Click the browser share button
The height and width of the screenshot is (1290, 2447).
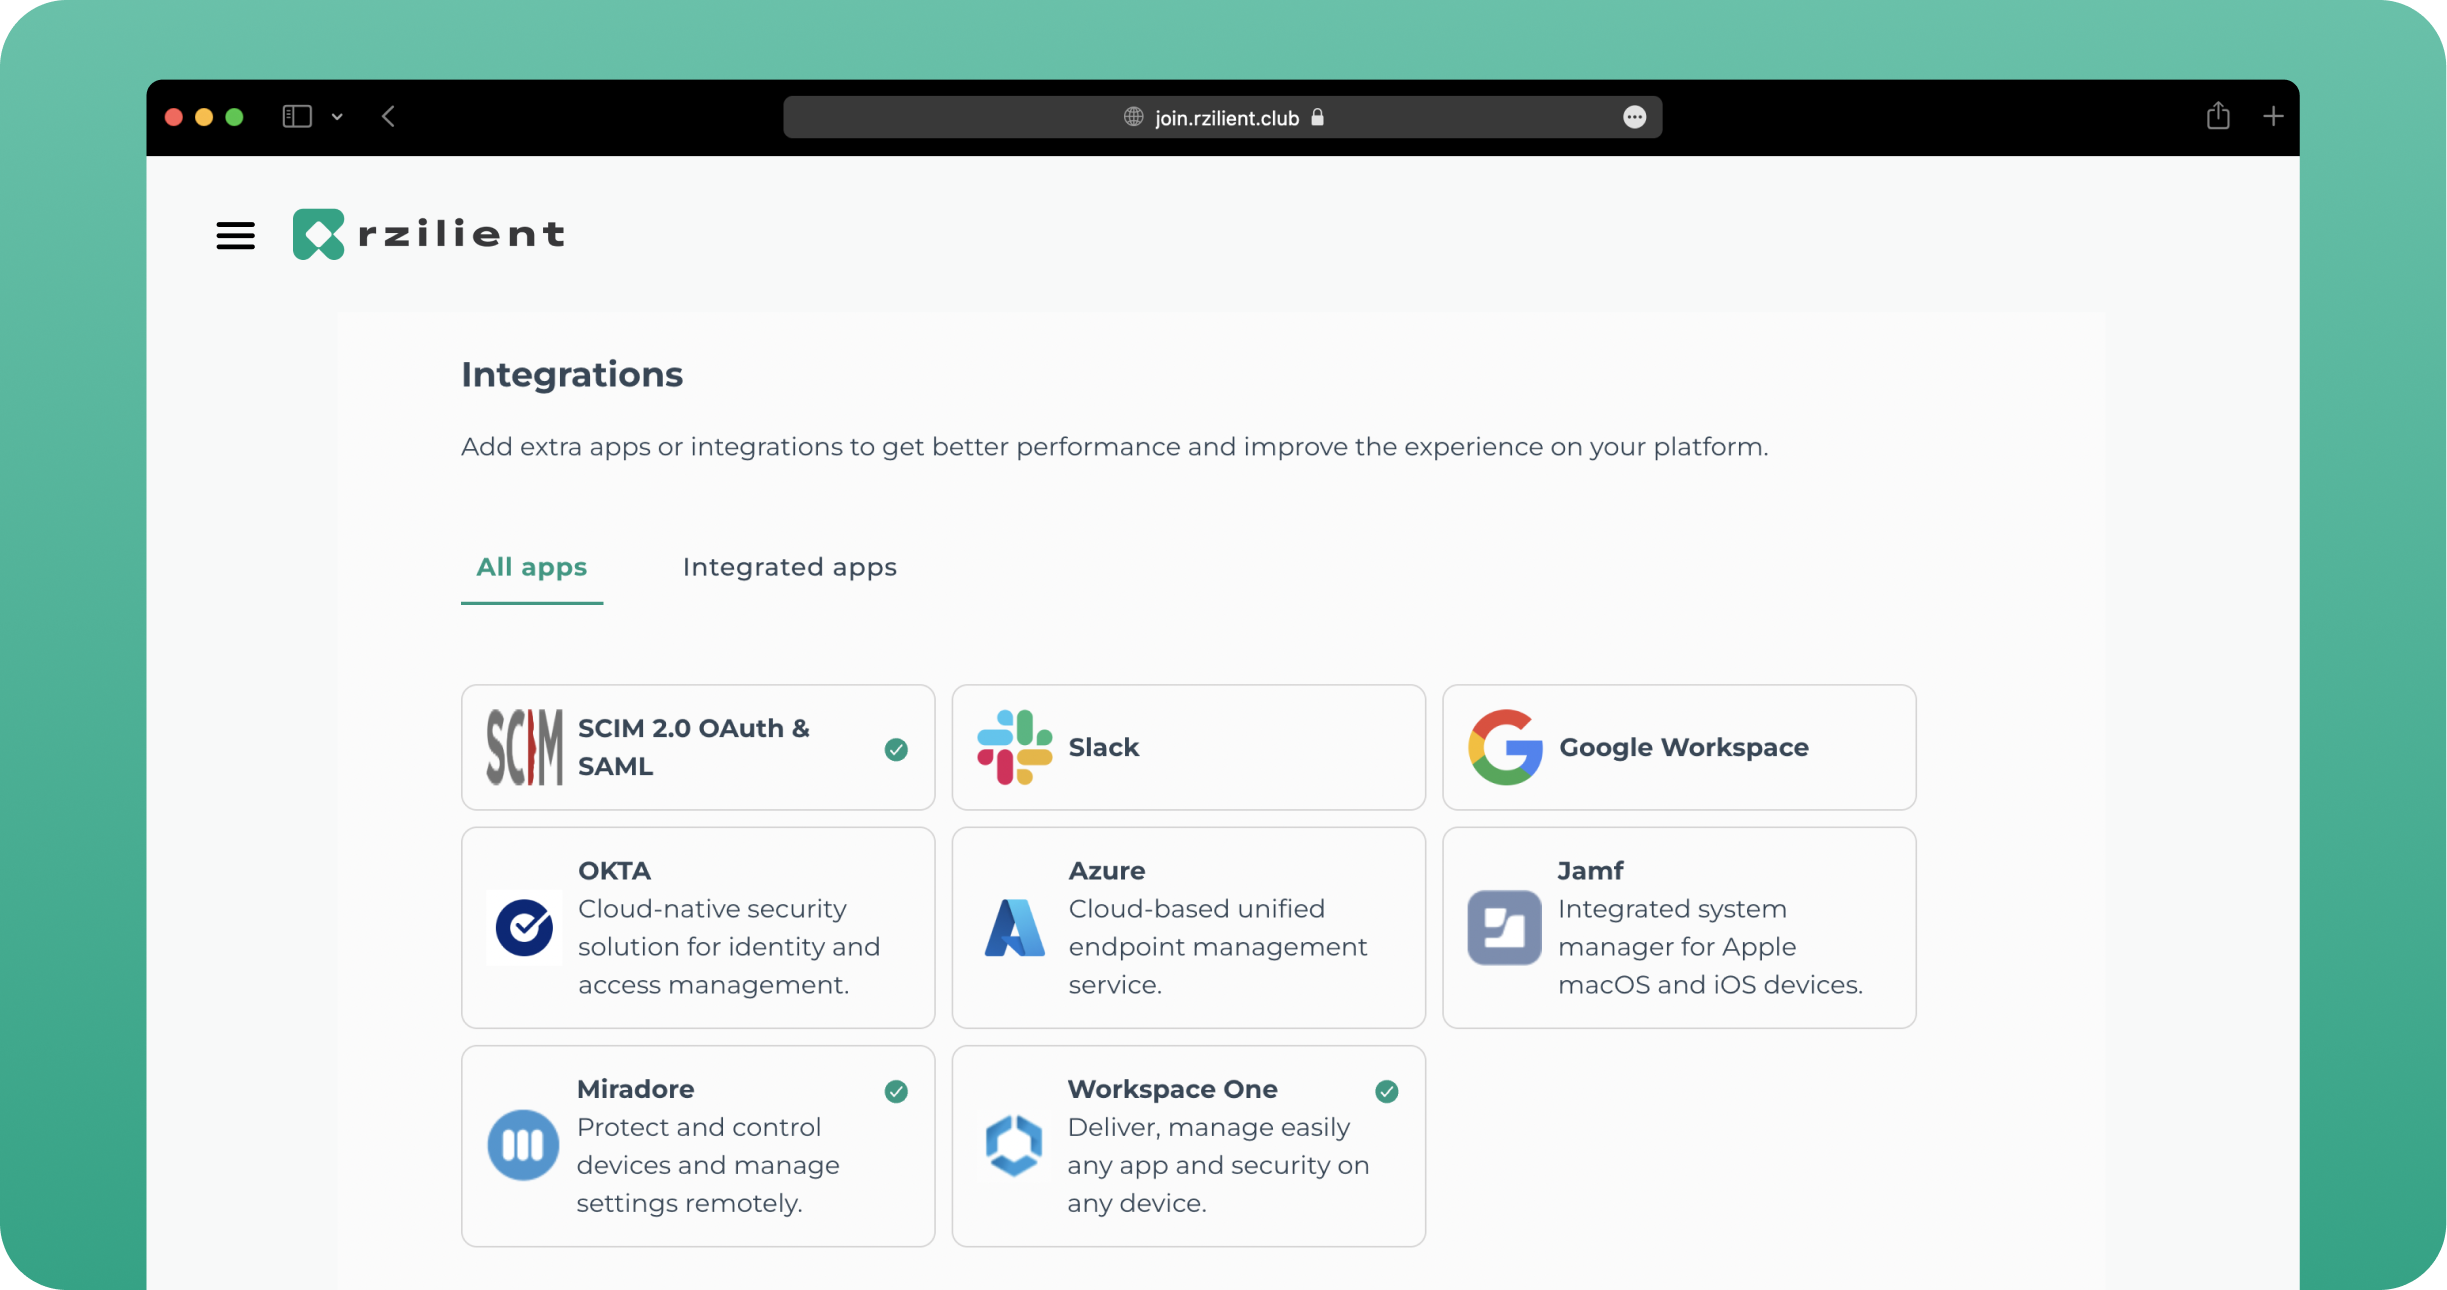tap(2217, 116)
